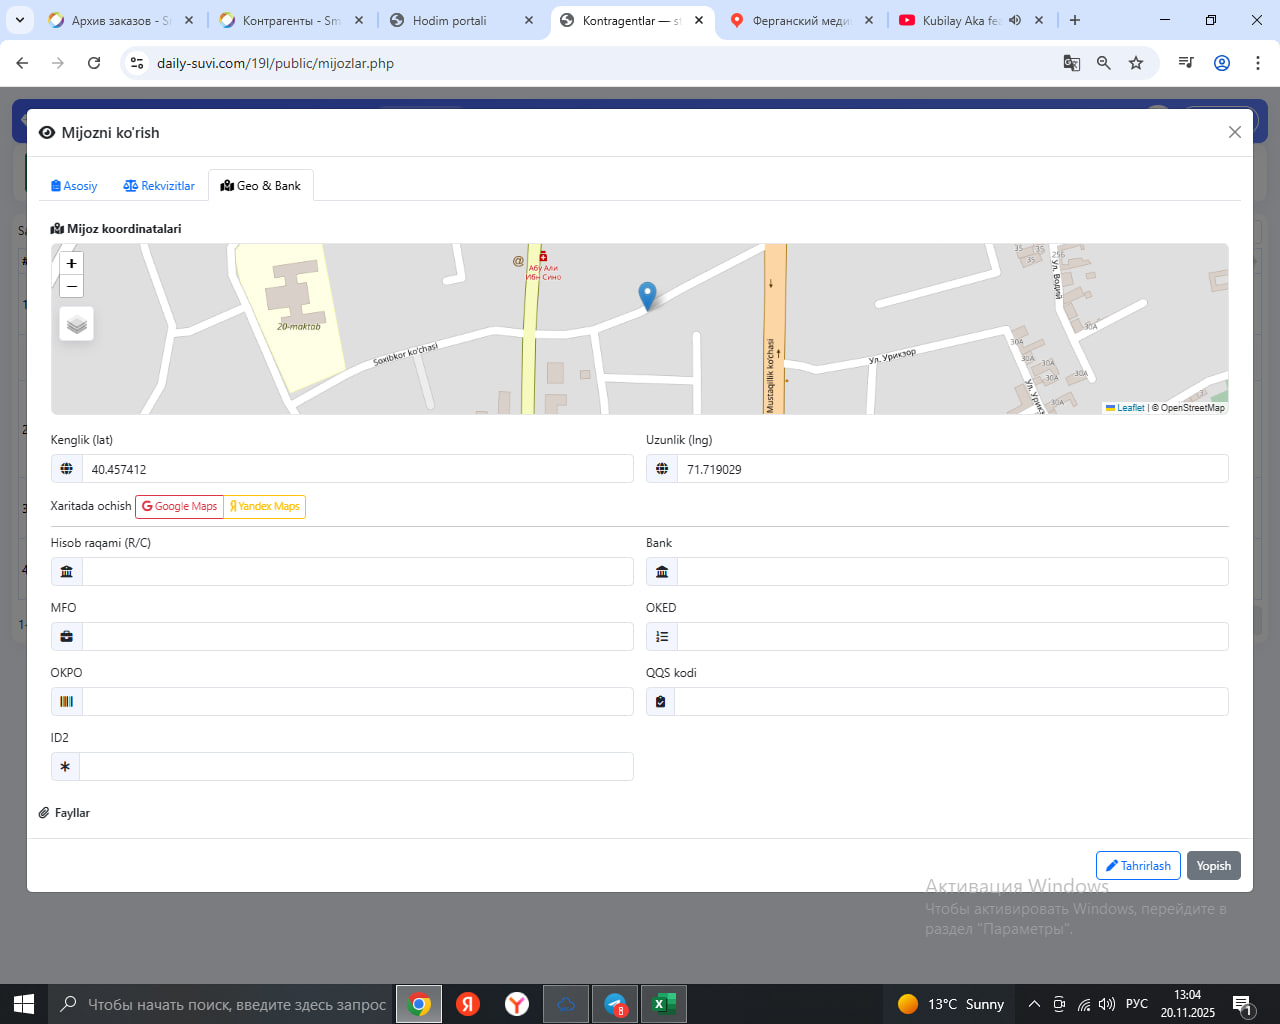Open the map layers control

tap(77, 324)
